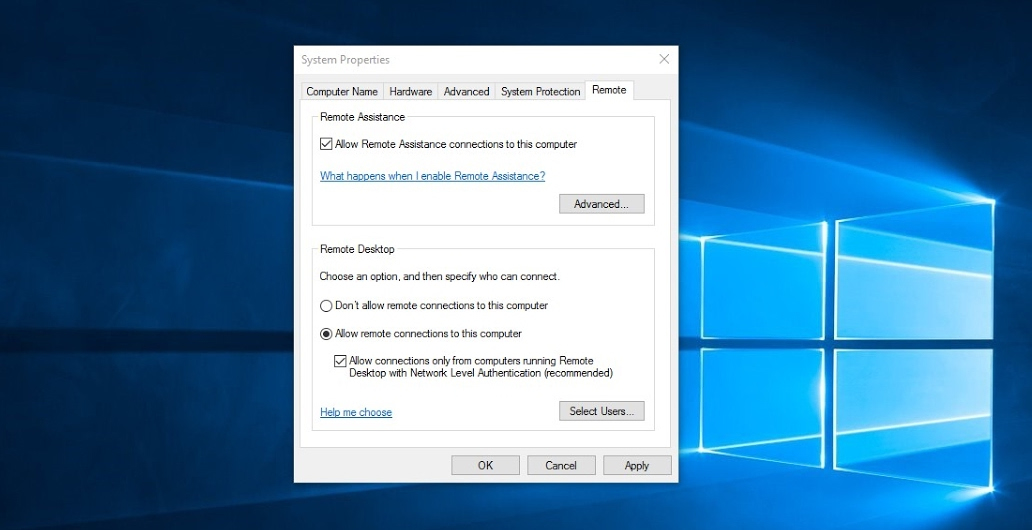Apply the remote settings changes

coord(636,465)
